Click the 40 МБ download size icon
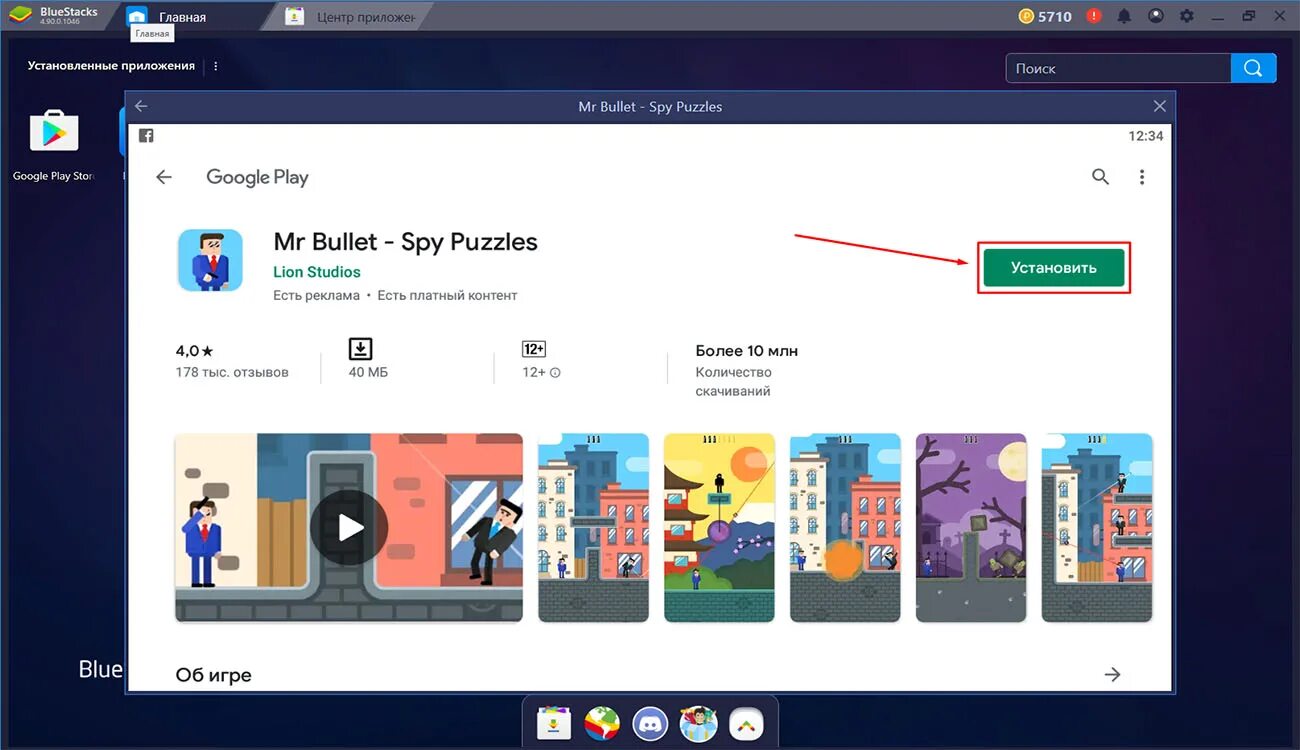The height and width of the screenshot is (750, 1300). coord(360,349)
